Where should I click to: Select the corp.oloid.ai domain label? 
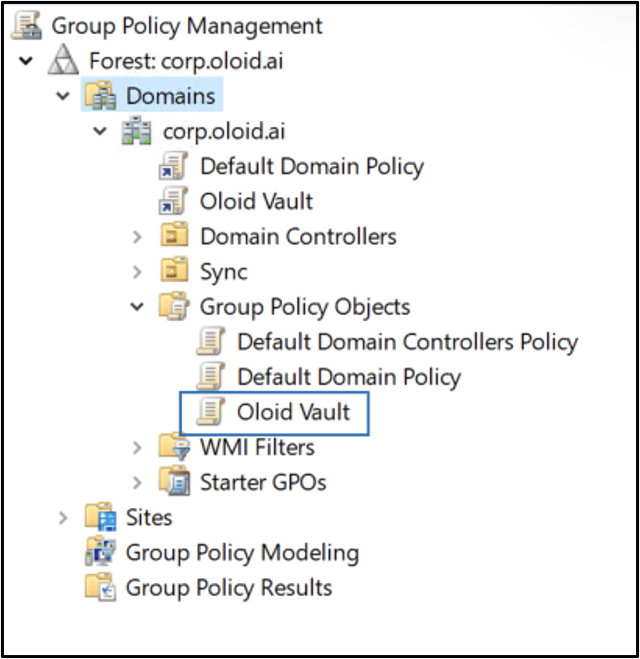224,131
